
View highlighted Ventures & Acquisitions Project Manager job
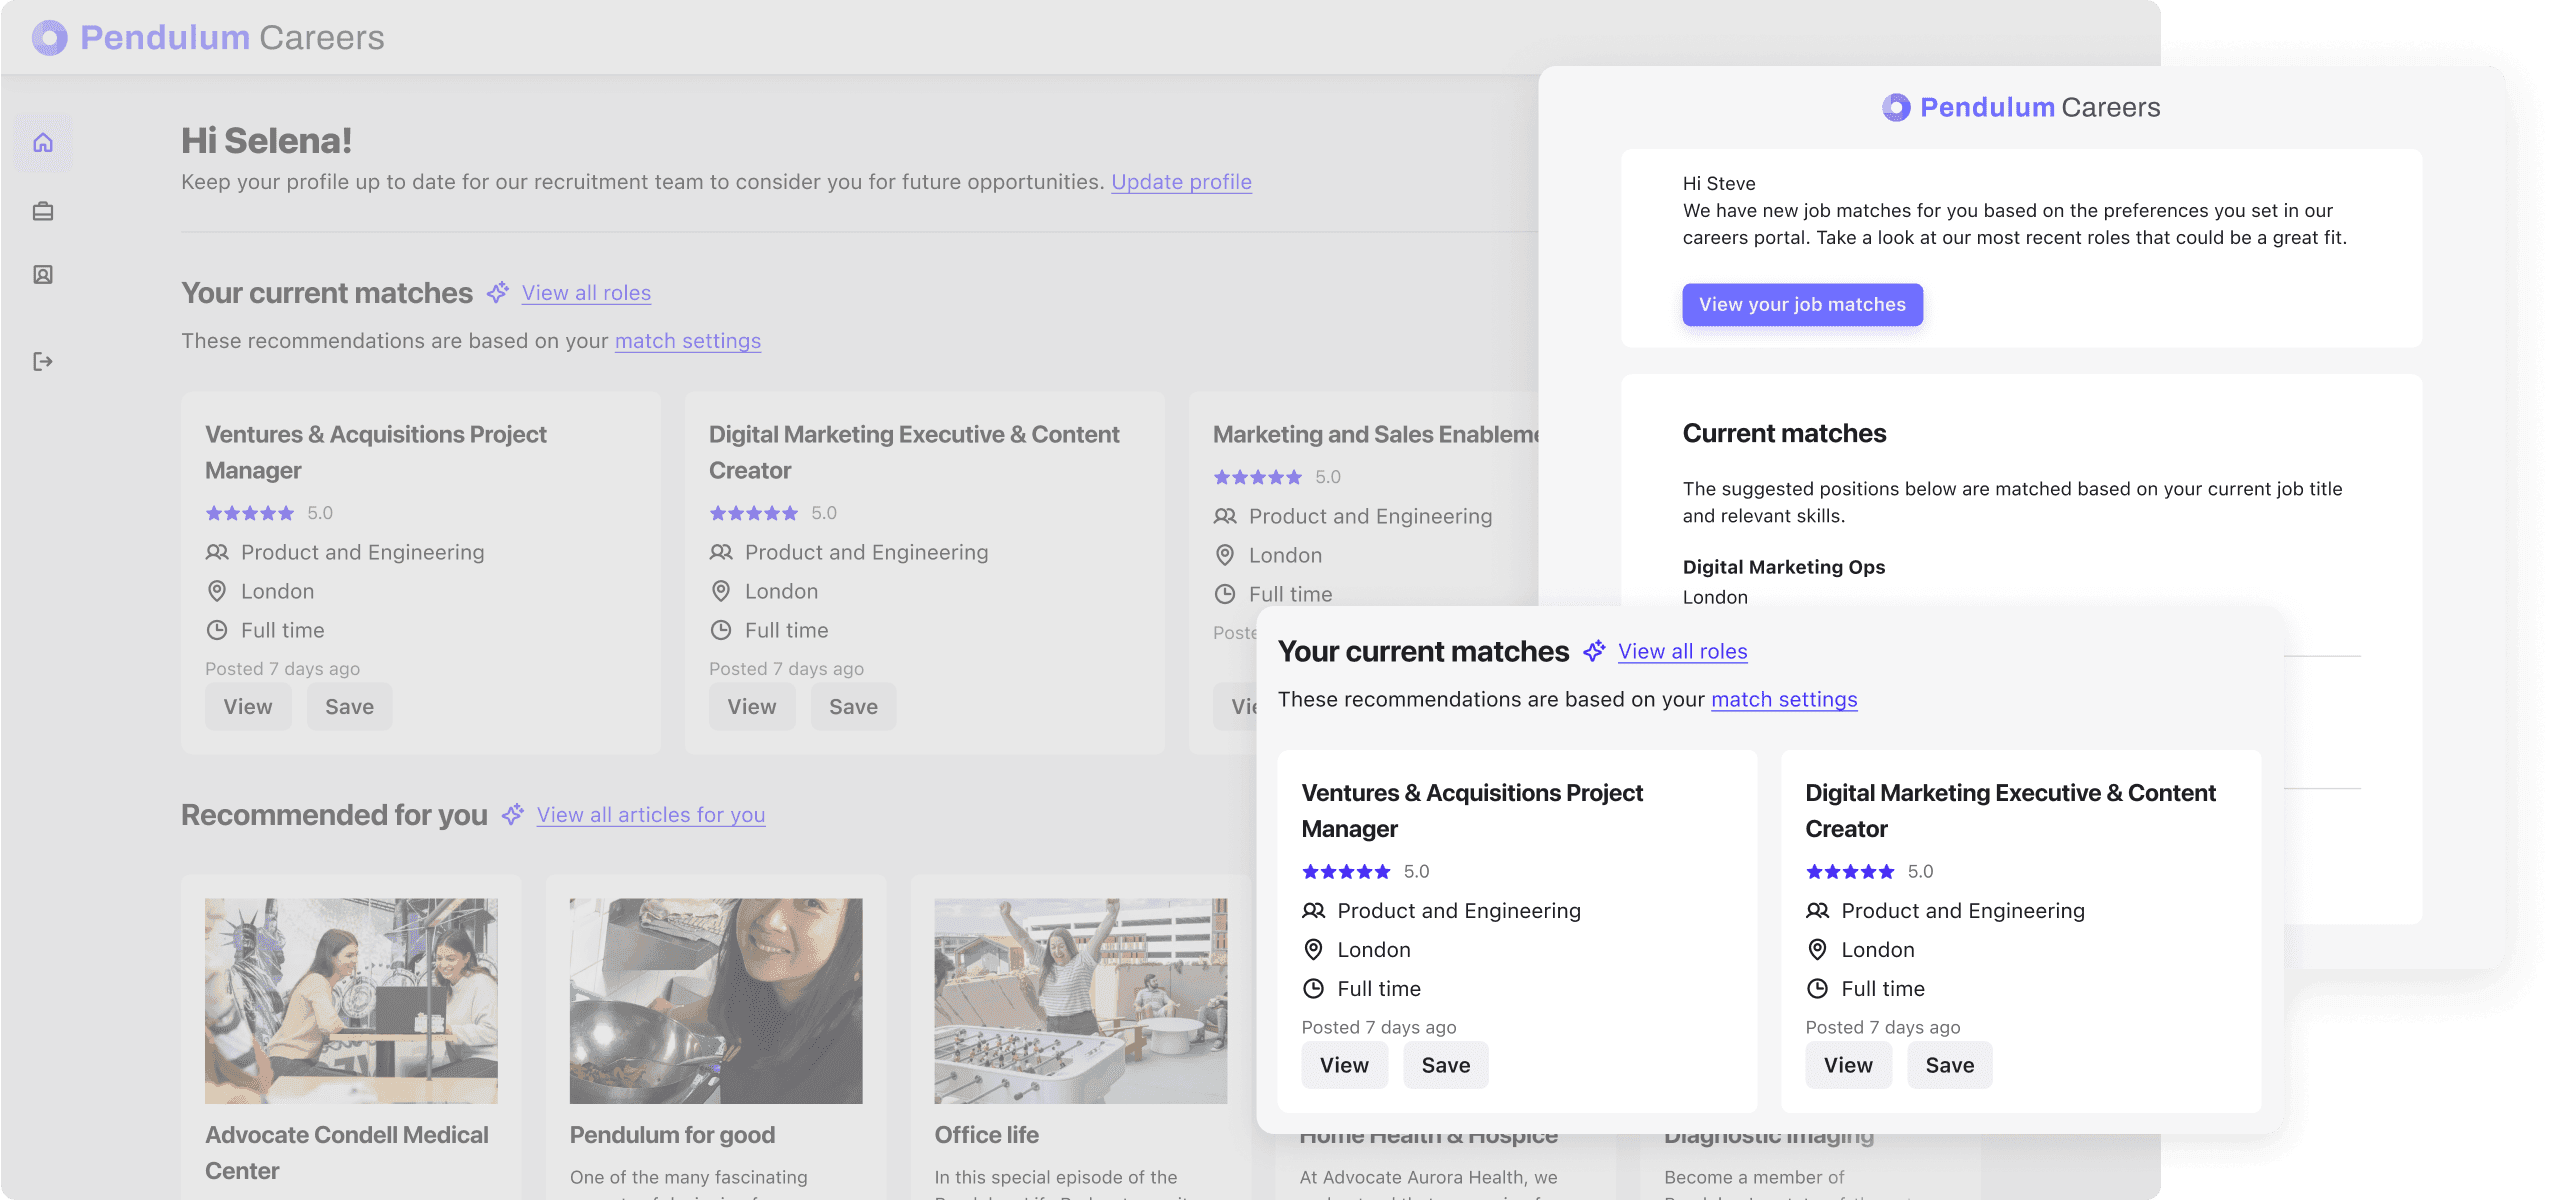click(1344, 1065)
